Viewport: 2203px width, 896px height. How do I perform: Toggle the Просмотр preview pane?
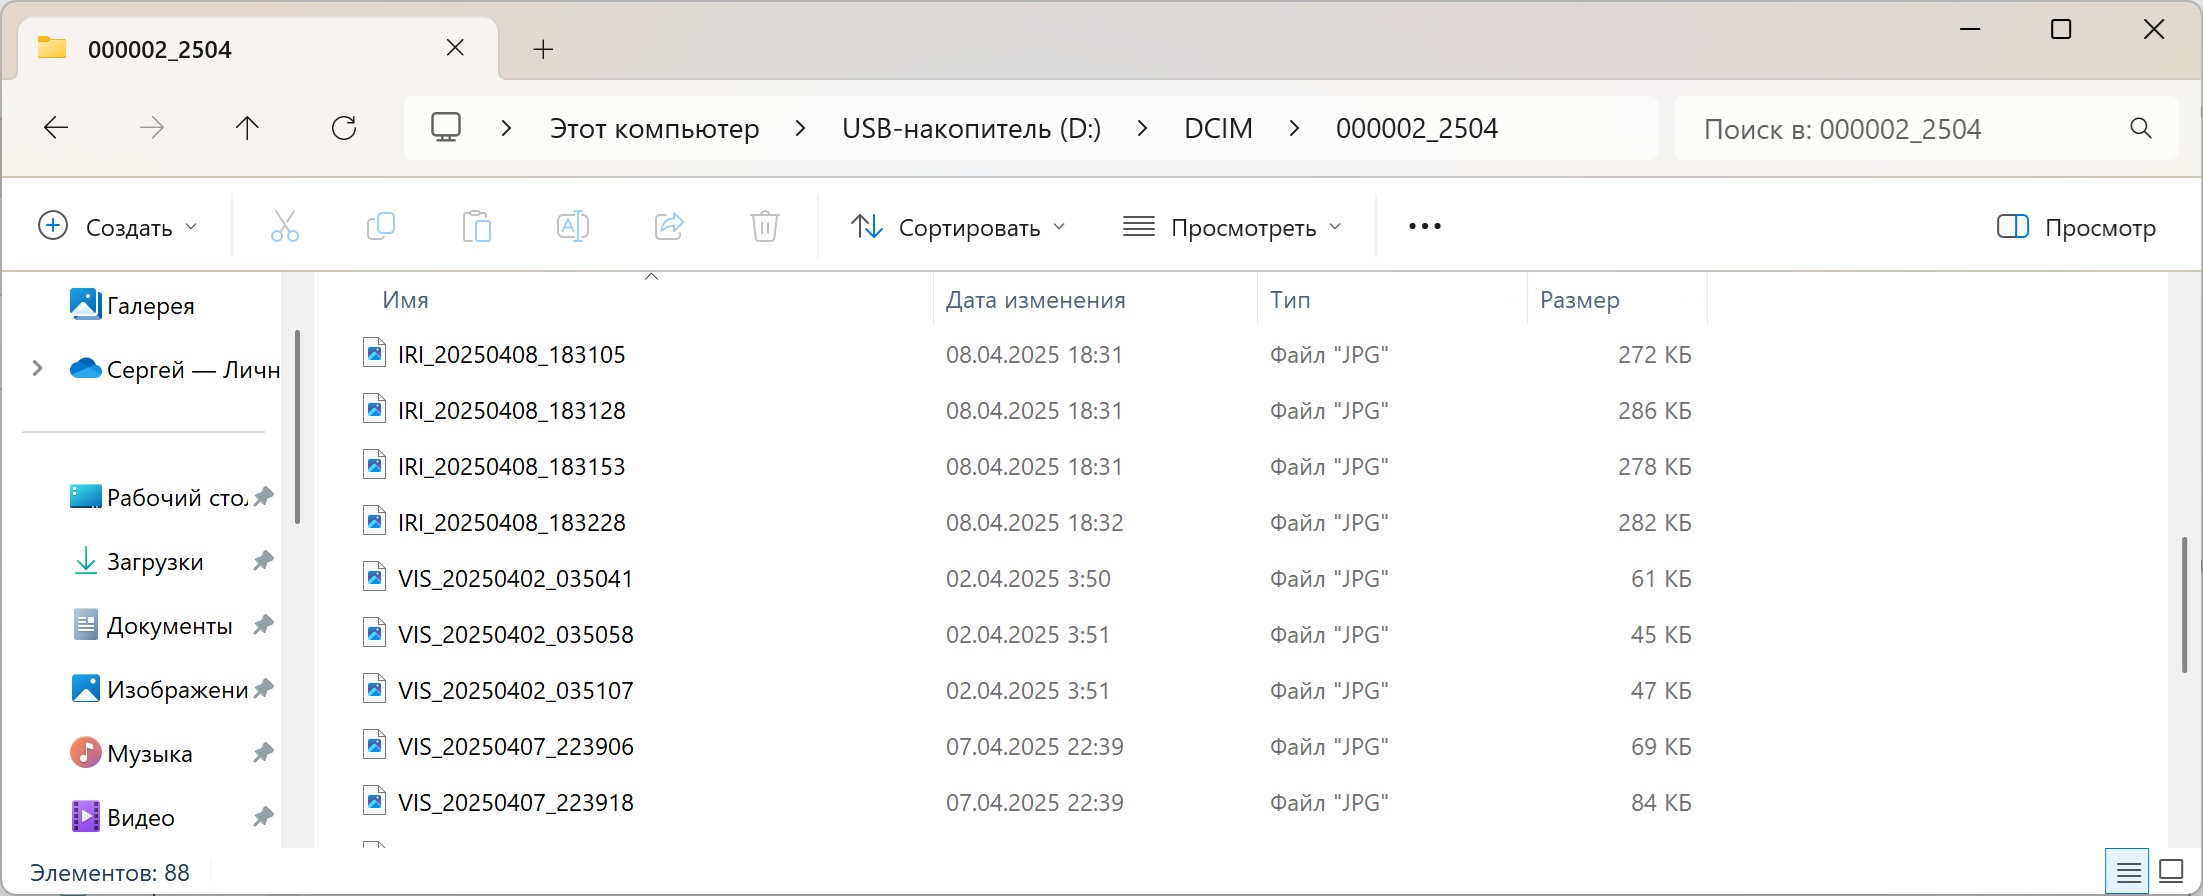(2077, 228)
